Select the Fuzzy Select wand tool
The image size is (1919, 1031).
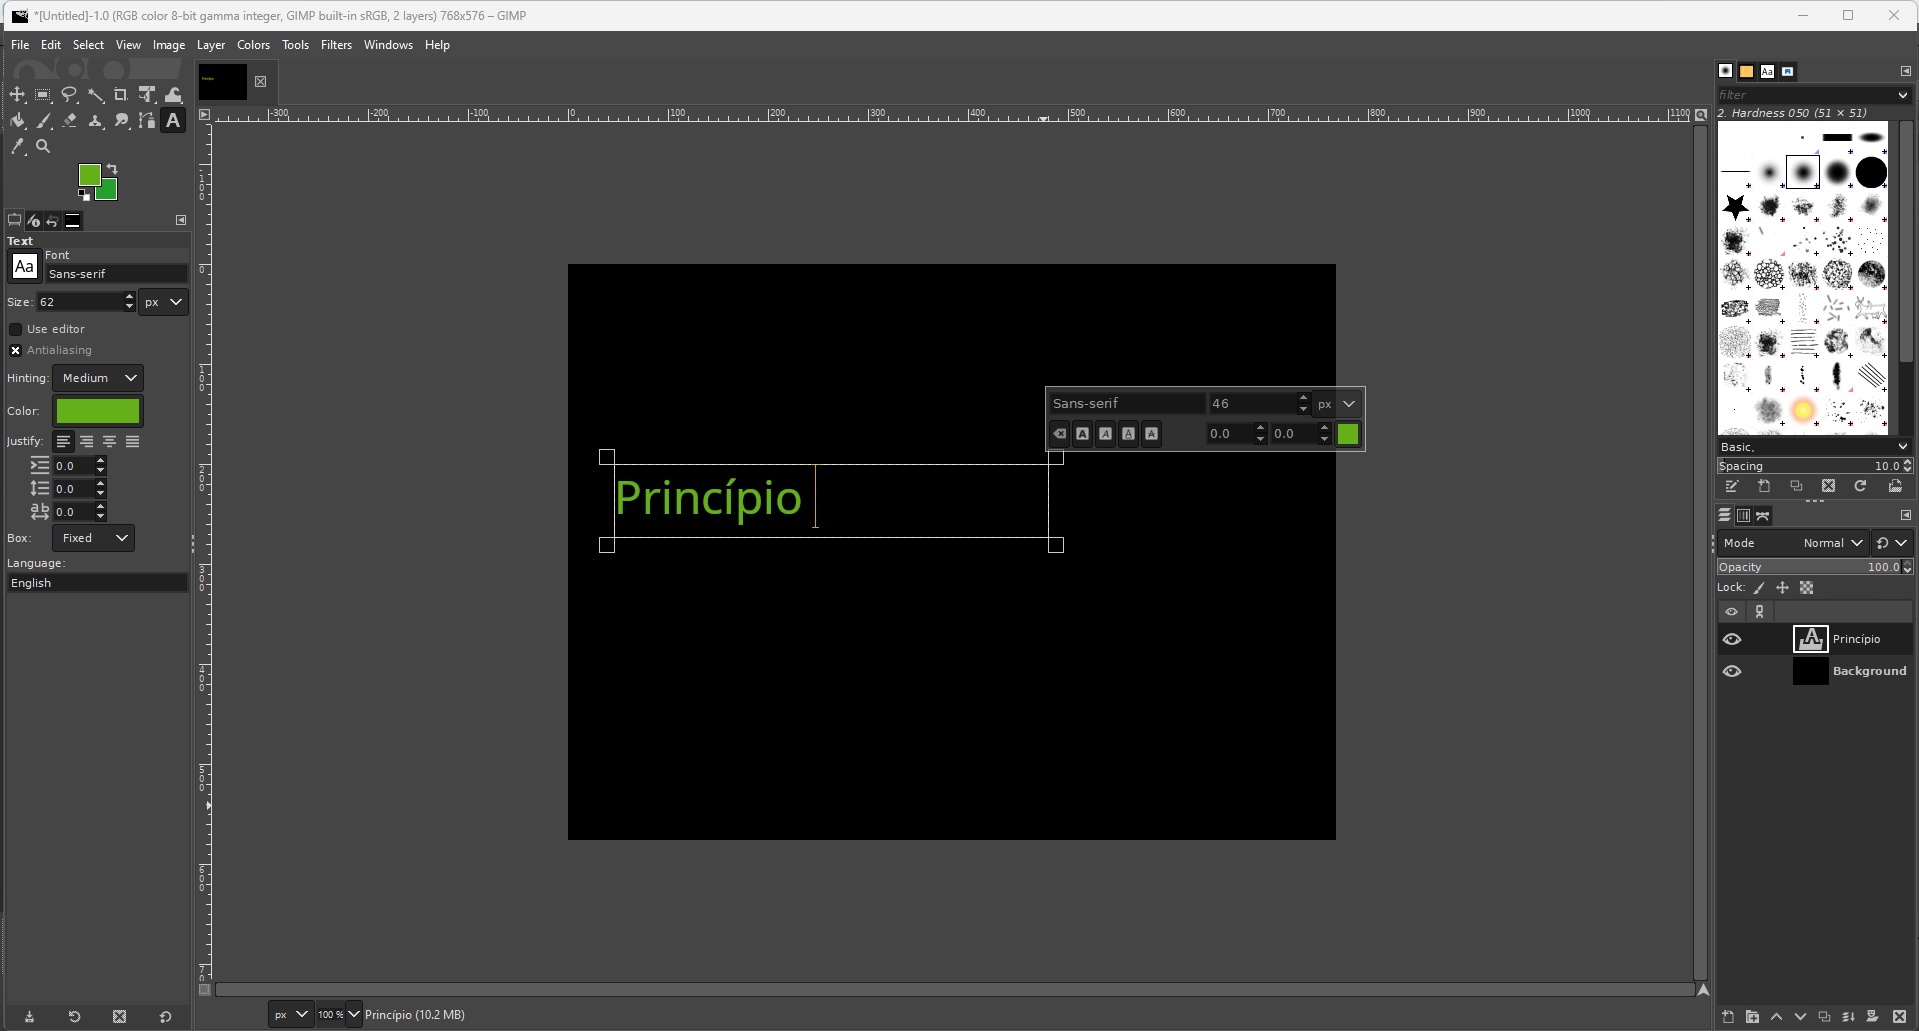(x=95, y=95)
